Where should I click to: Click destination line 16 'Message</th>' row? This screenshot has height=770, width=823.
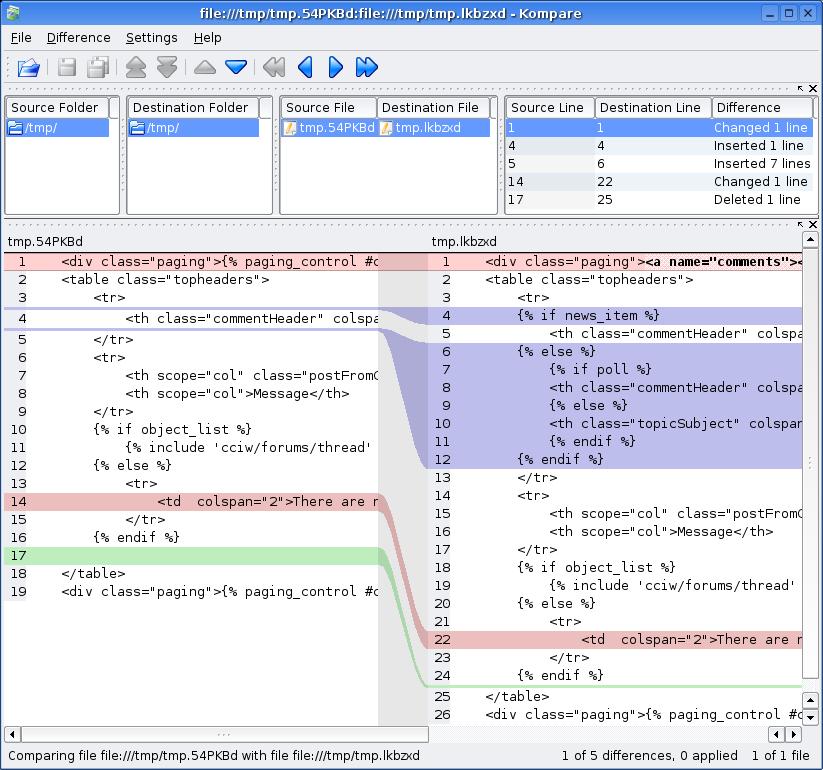pos(616,532)
